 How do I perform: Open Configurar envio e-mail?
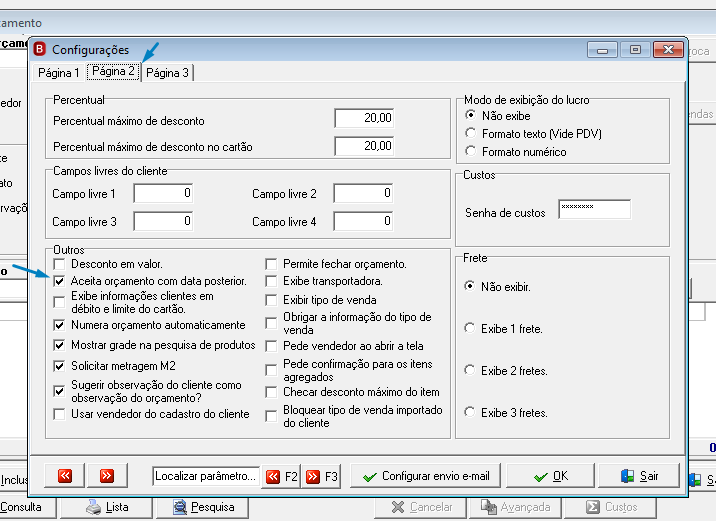[426, 476]
